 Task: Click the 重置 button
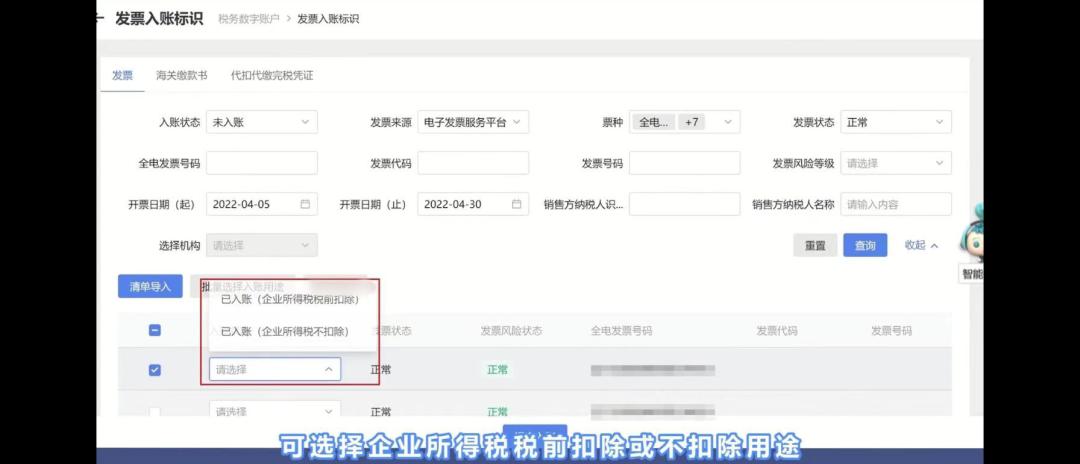coord(816,245)
